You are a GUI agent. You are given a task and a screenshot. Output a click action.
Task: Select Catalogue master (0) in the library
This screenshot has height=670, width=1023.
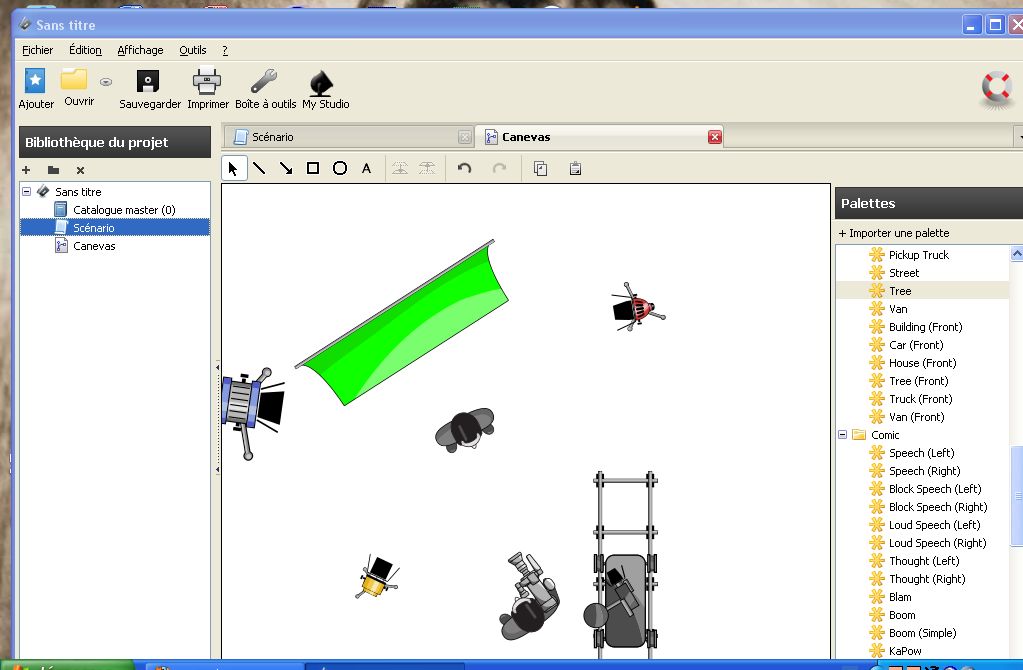click(124, 210)
